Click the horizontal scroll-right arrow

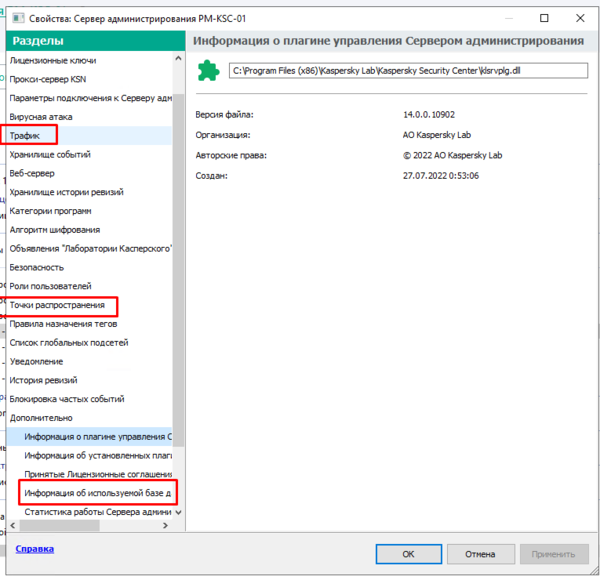pos(165,525)
